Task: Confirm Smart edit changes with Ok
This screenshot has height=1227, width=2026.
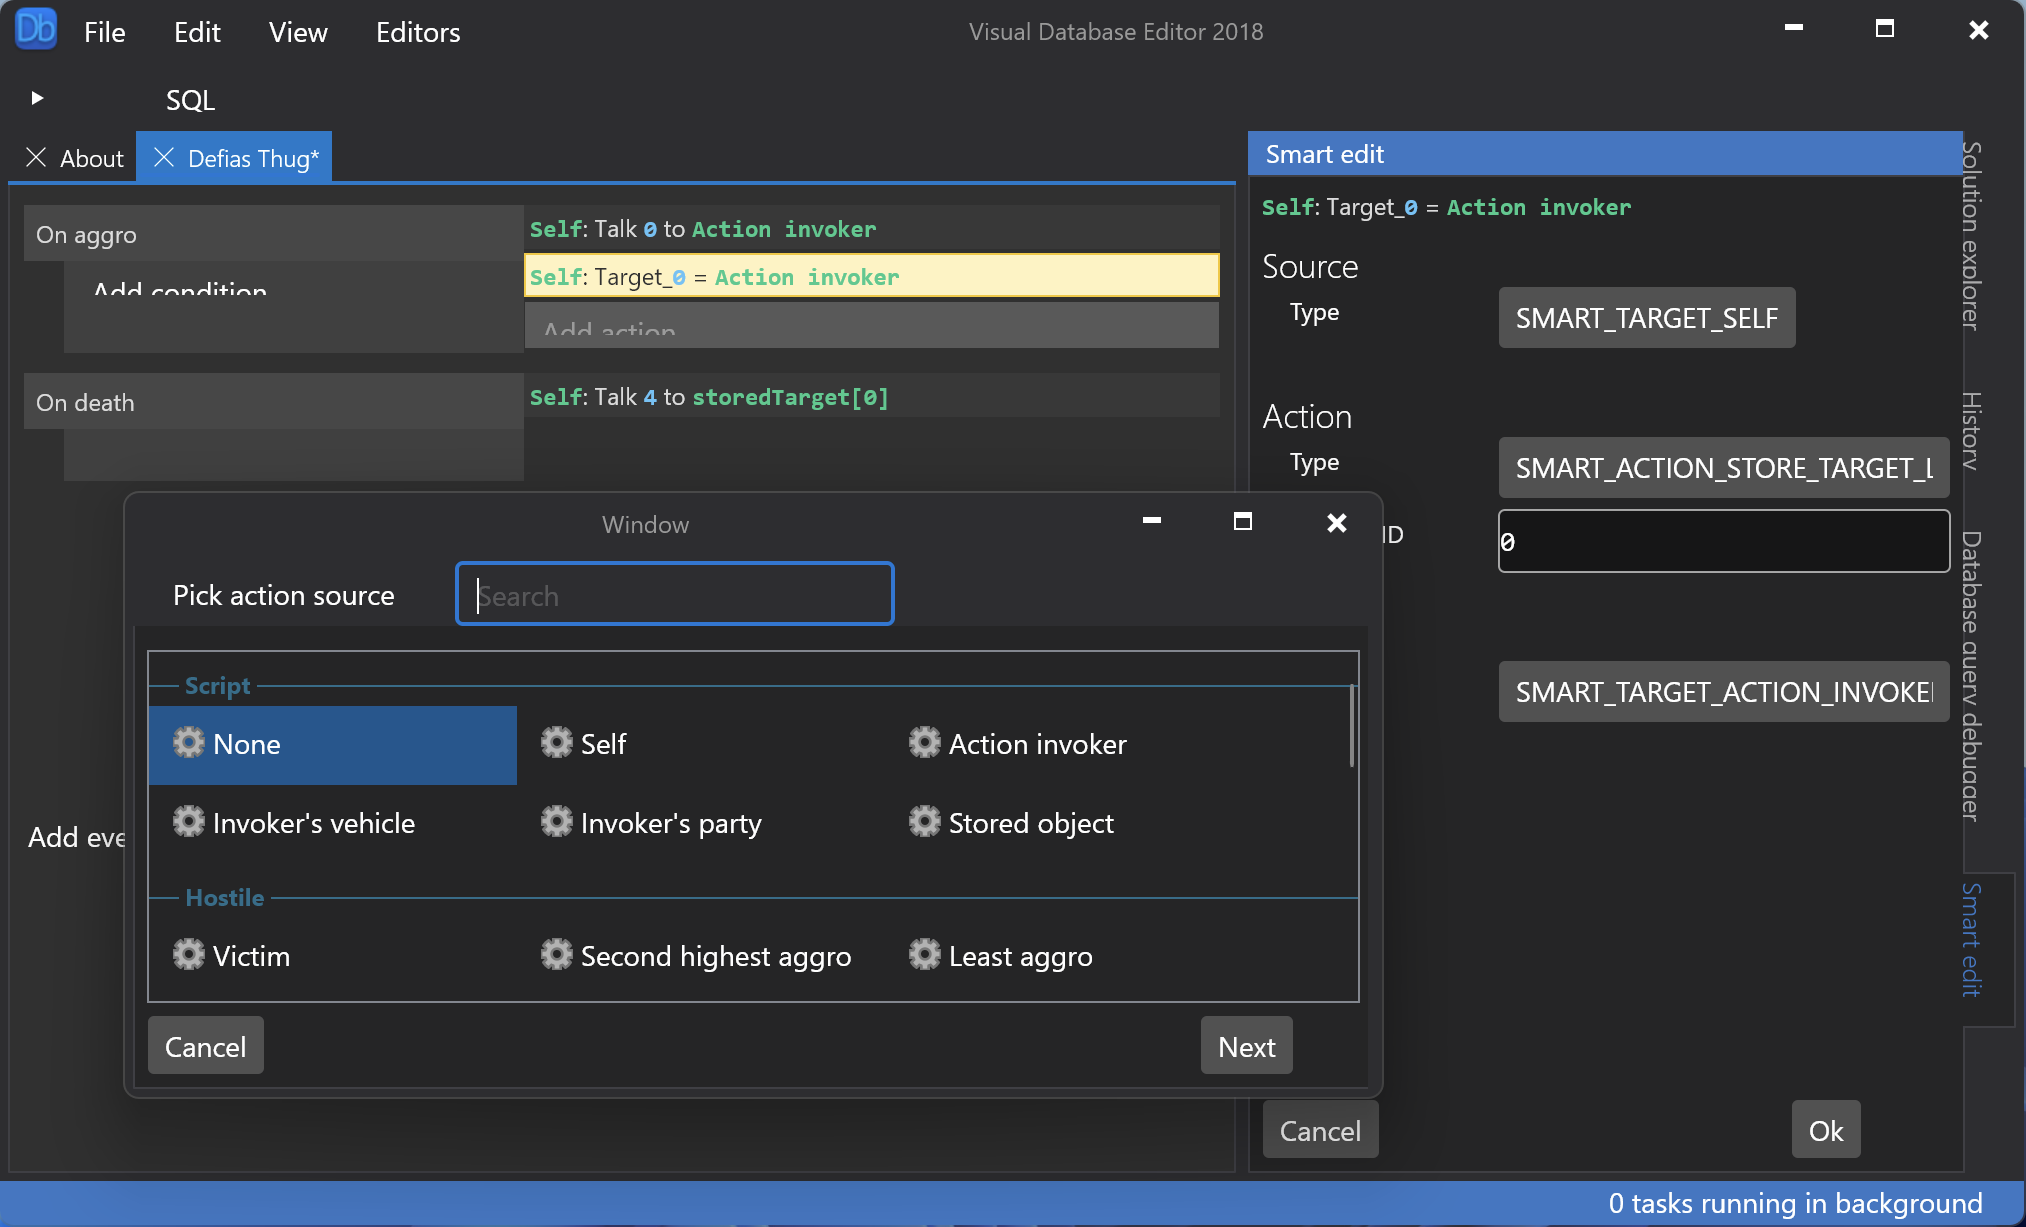Action: click(x=1824, y=1129)
